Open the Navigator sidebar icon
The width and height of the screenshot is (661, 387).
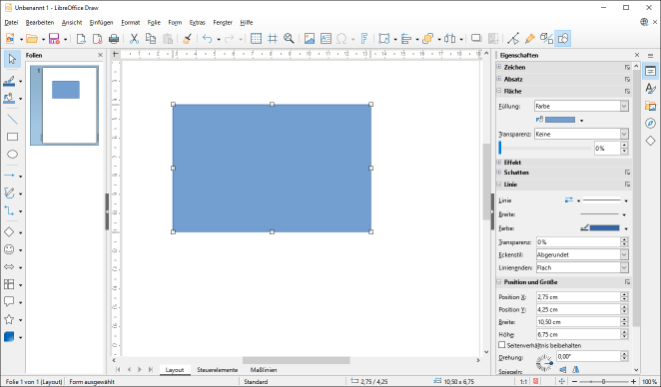tap(650, 123)
